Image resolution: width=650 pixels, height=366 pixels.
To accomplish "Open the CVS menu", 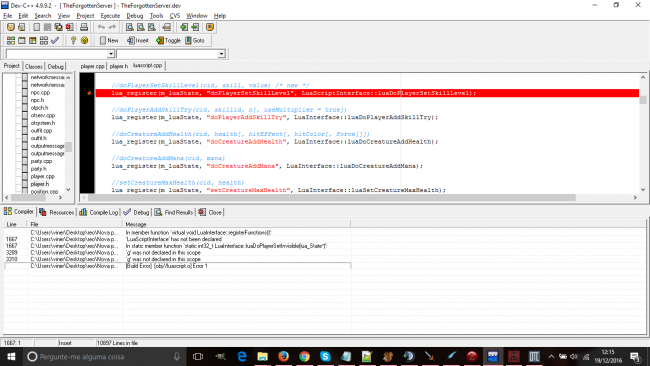I will (175, 16).
